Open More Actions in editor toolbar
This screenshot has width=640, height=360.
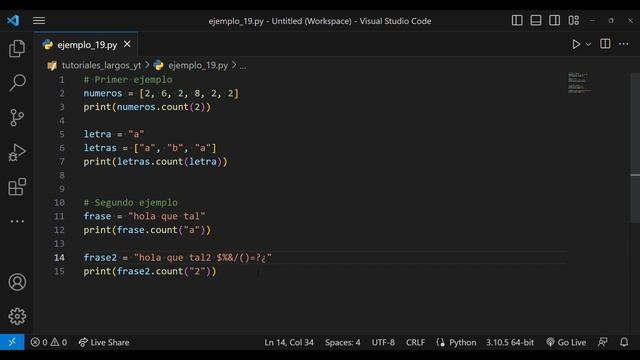tap(623, 44)
